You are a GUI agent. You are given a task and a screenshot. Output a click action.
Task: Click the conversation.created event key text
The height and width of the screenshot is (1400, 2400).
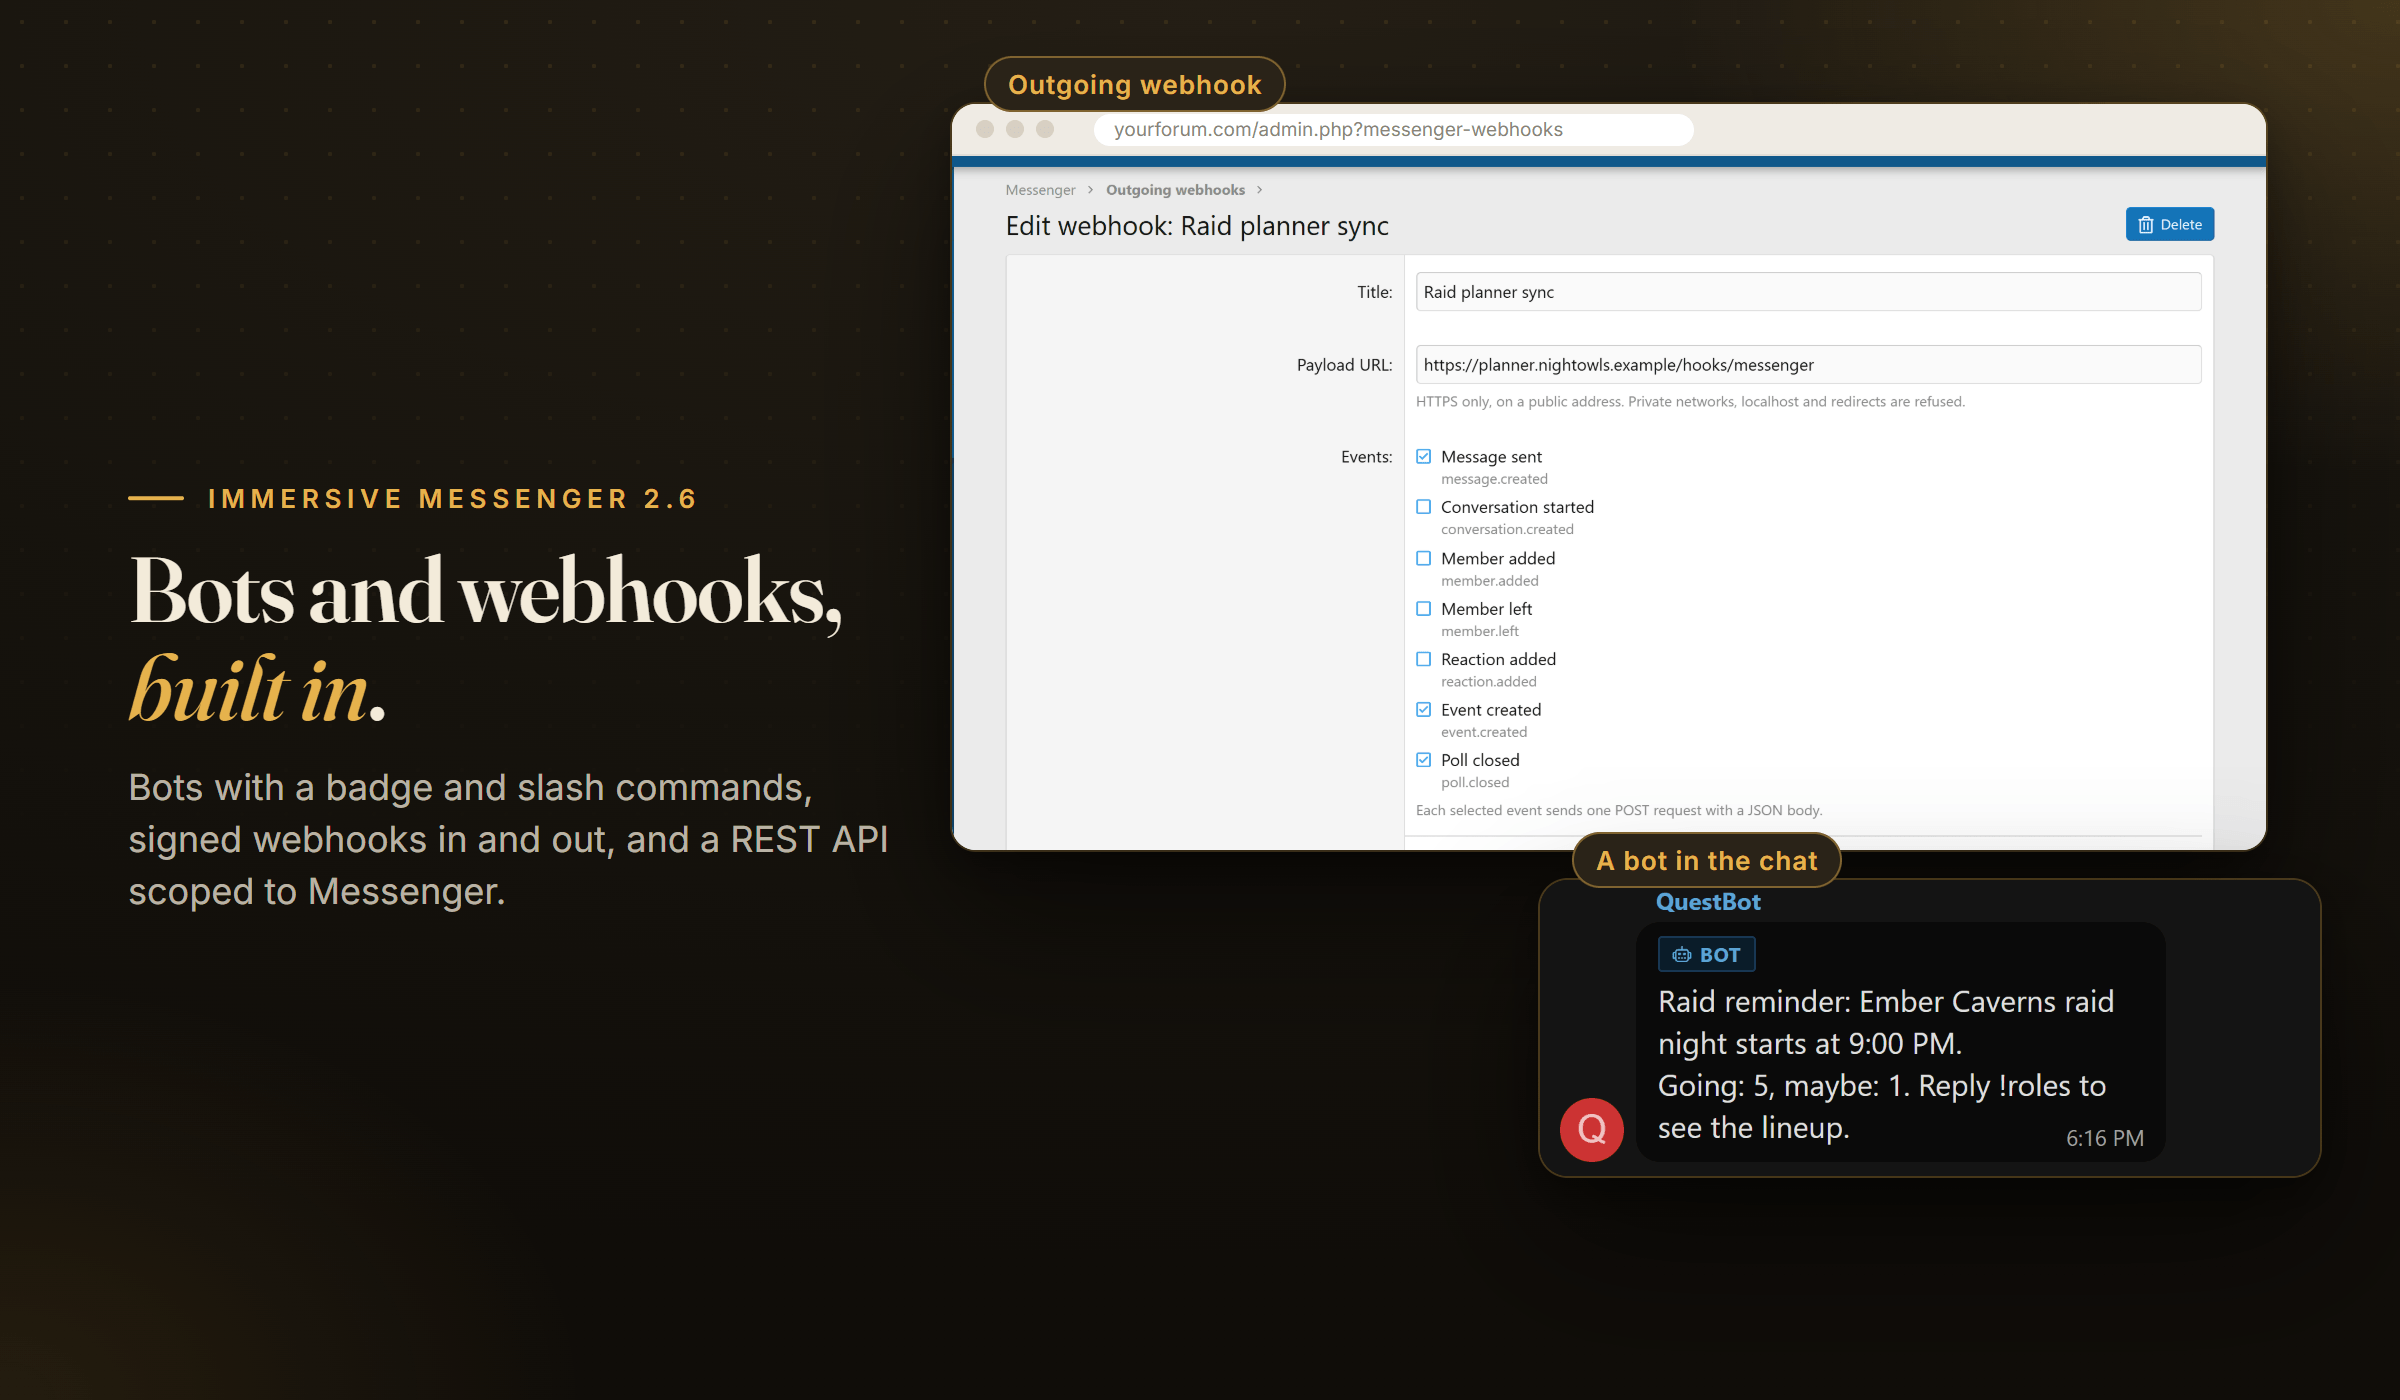1507,530
